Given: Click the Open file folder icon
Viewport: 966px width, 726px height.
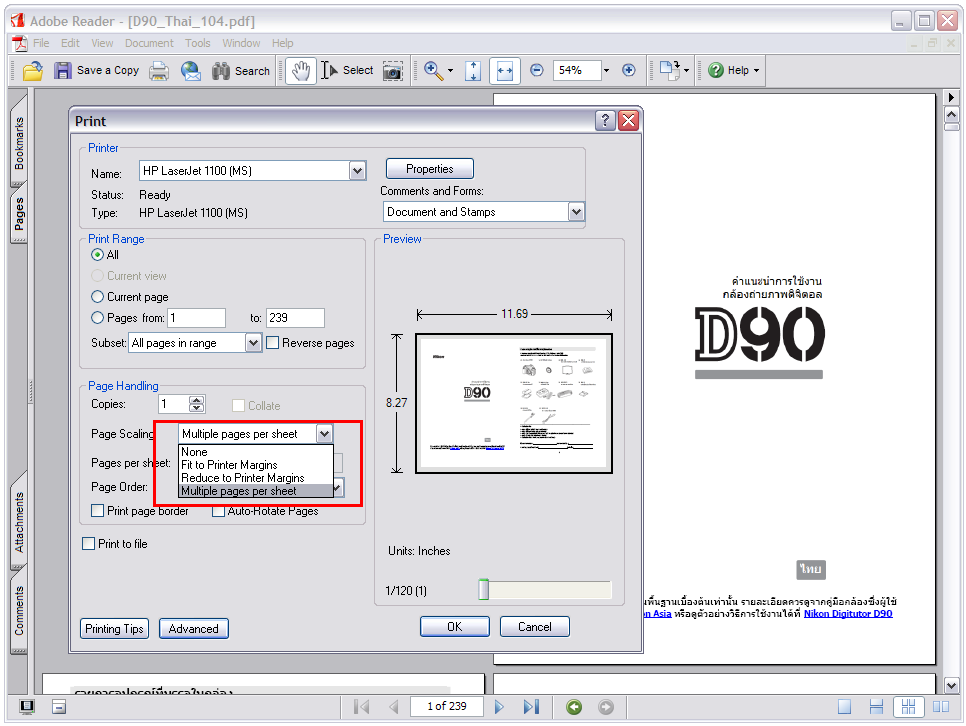Looking at the screenshot, I should click(x=33, y=71).
